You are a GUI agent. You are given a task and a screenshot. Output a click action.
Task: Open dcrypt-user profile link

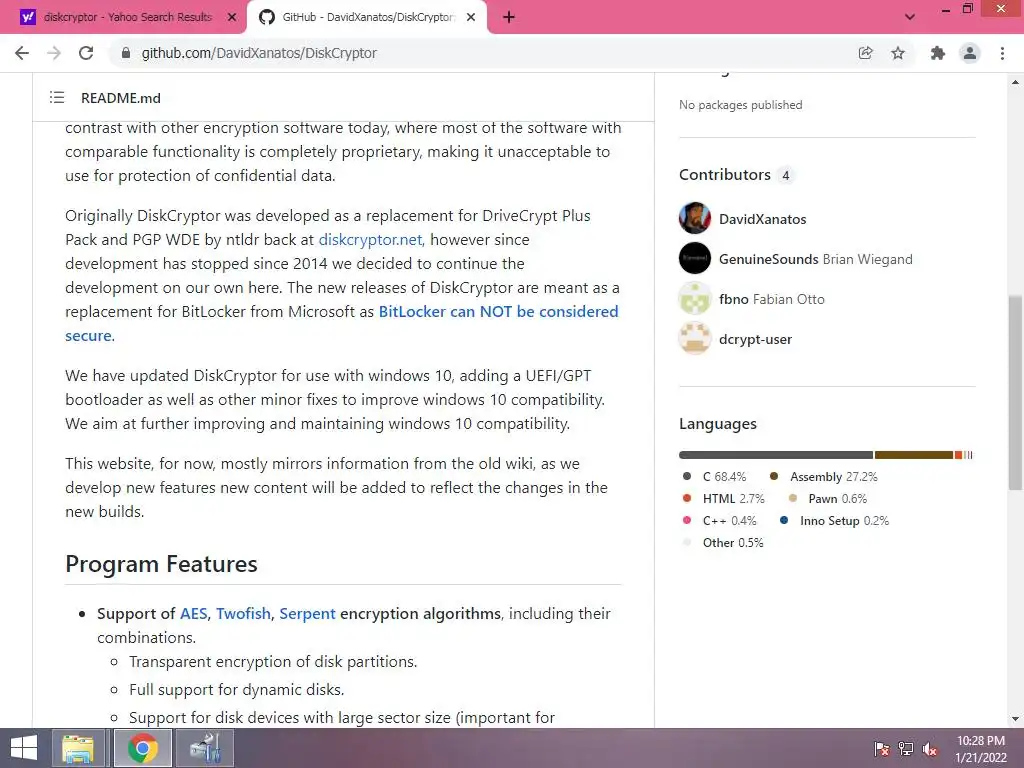point(755,340)
